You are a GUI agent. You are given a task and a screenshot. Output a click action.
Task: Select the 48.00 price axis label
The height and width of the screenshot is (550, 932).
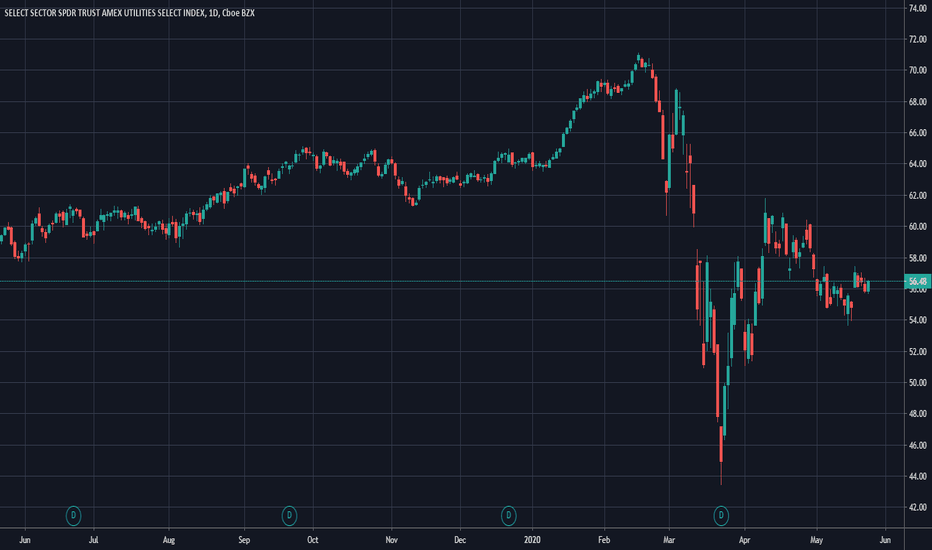tap(917, 413)
